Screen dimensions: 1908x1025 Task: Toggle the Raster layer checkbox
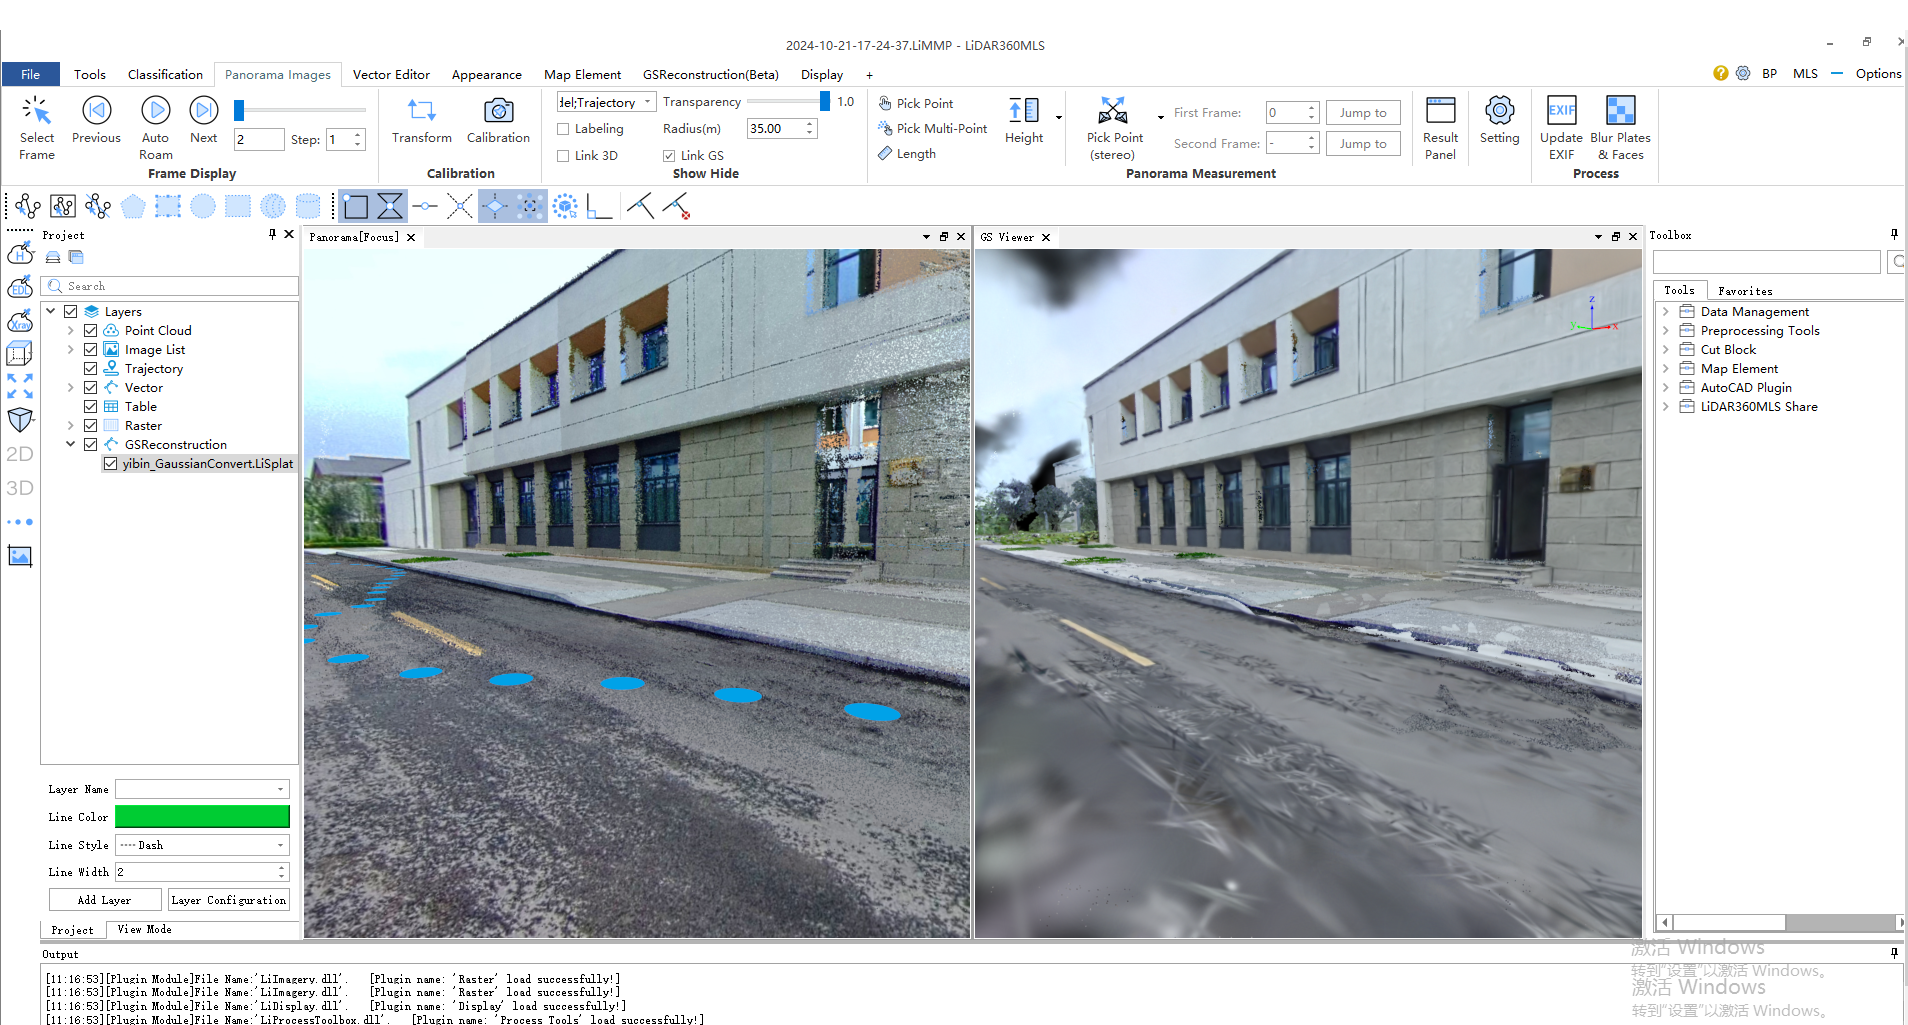point(90,426)
